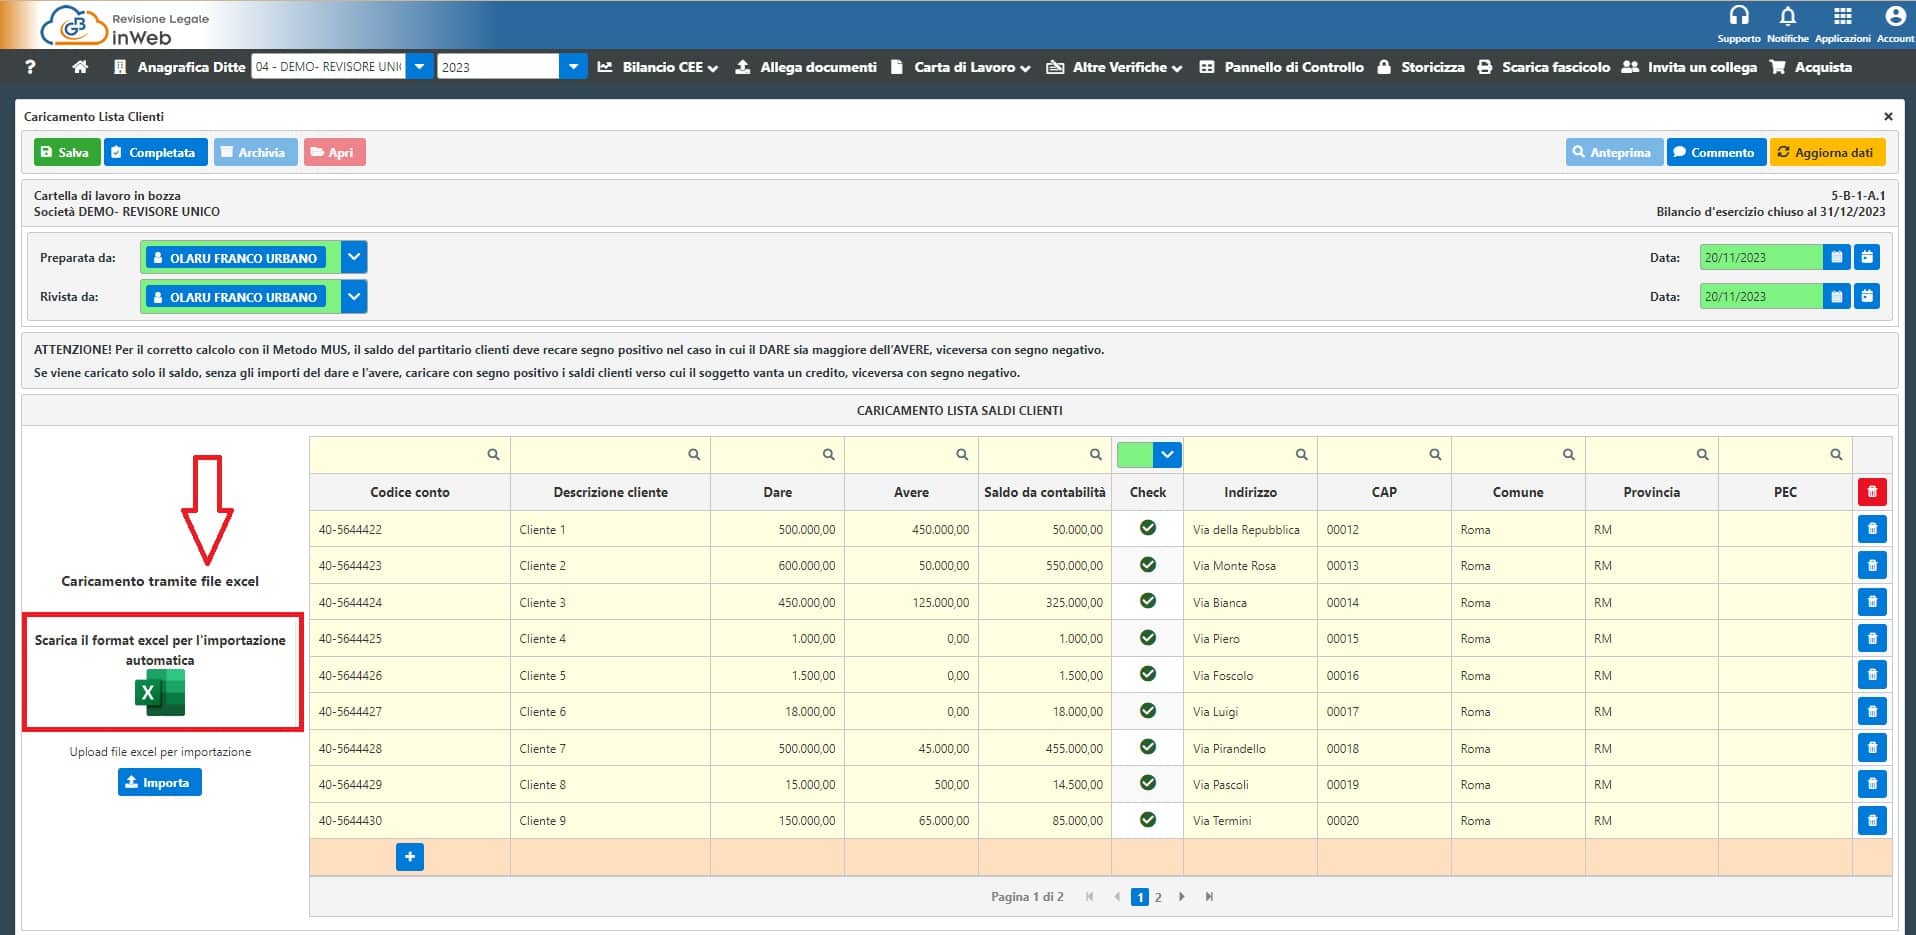Image resolution: width=1916 pixels, height=935 pixels.
Task: Open Anagrafica Ditte menu item
Action: (x=179, y=67)
